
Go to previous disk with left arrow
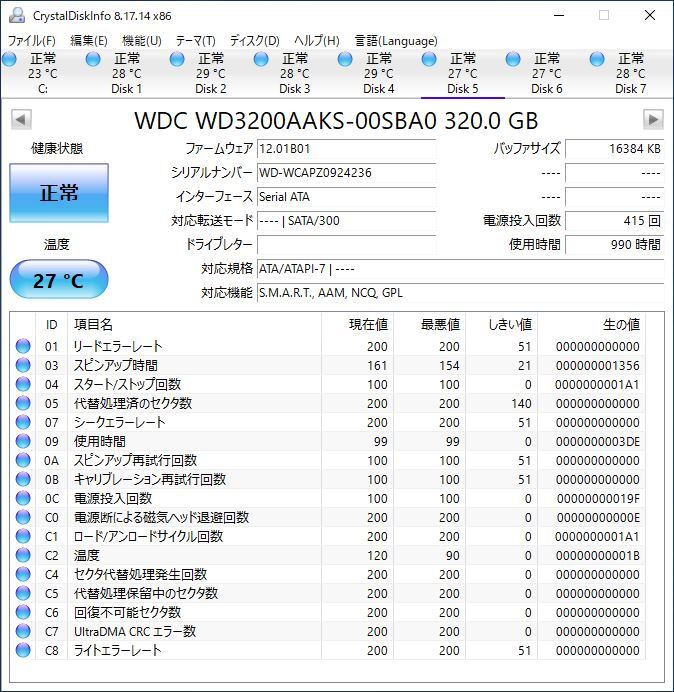(x=21, y=120)
